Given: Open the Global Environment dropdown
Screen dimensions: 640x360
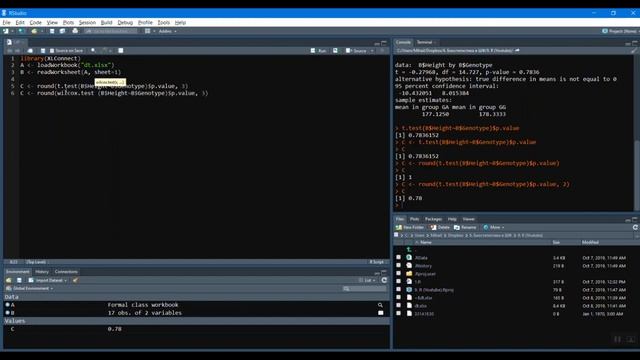Looking at the screenshot, I should (x=30, y=289).
